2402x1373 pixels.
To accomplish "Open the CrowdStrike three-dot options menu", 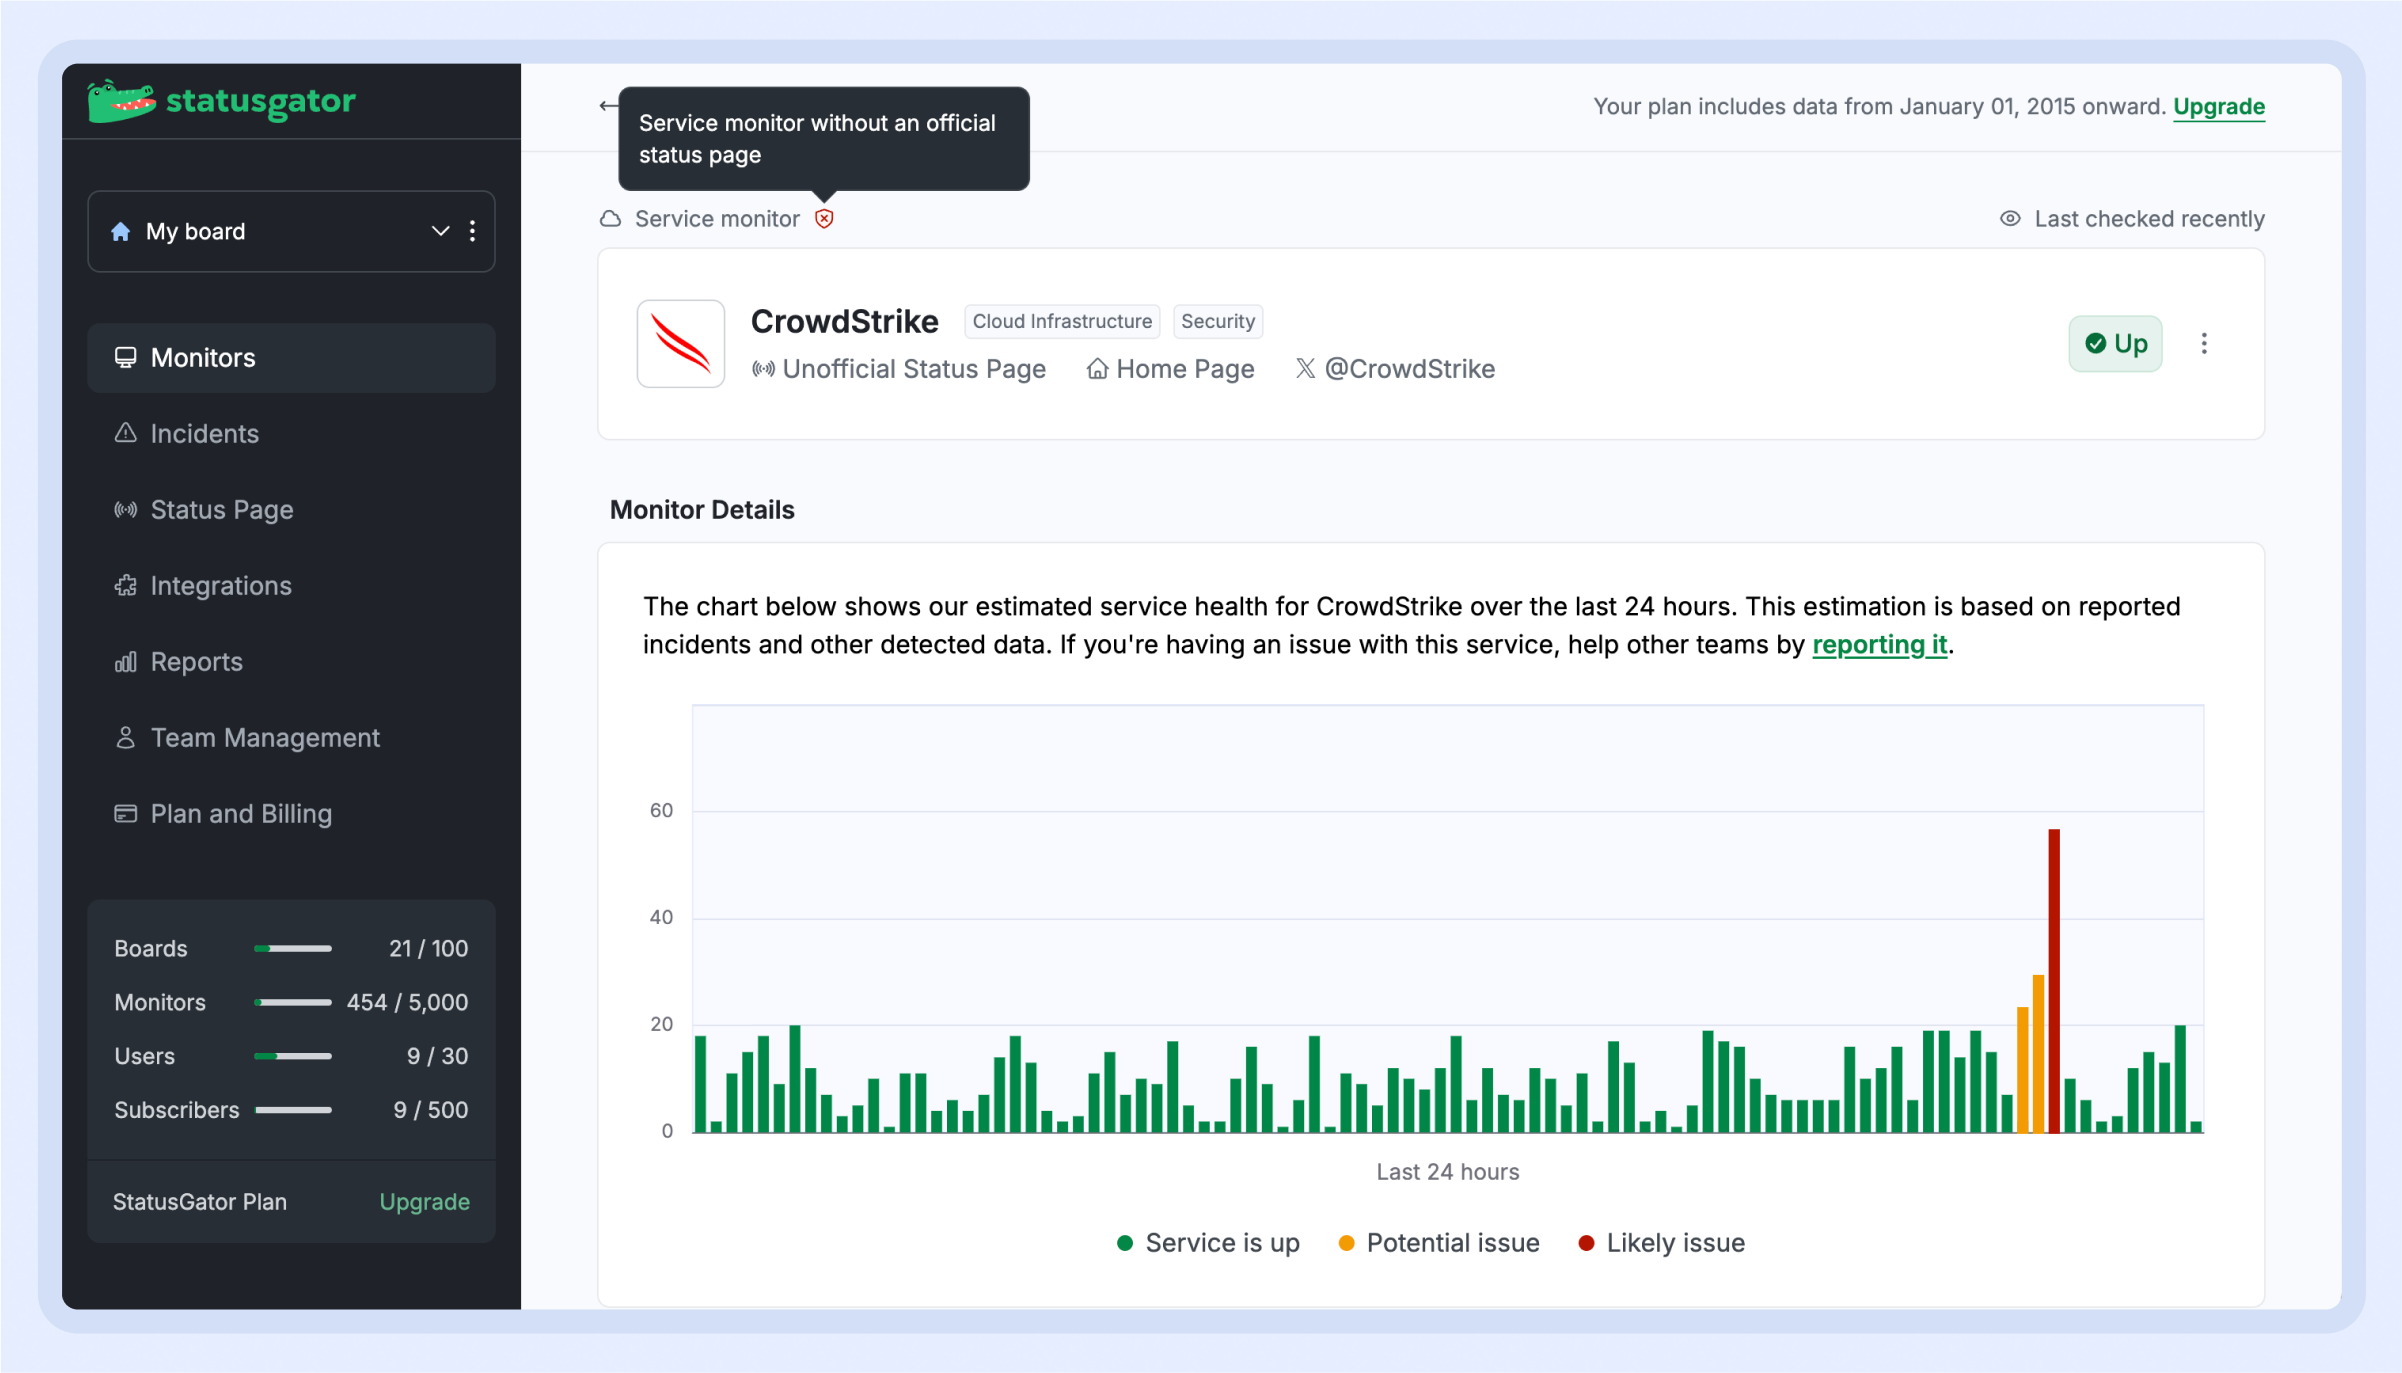I will click(x=2204, y=344).
